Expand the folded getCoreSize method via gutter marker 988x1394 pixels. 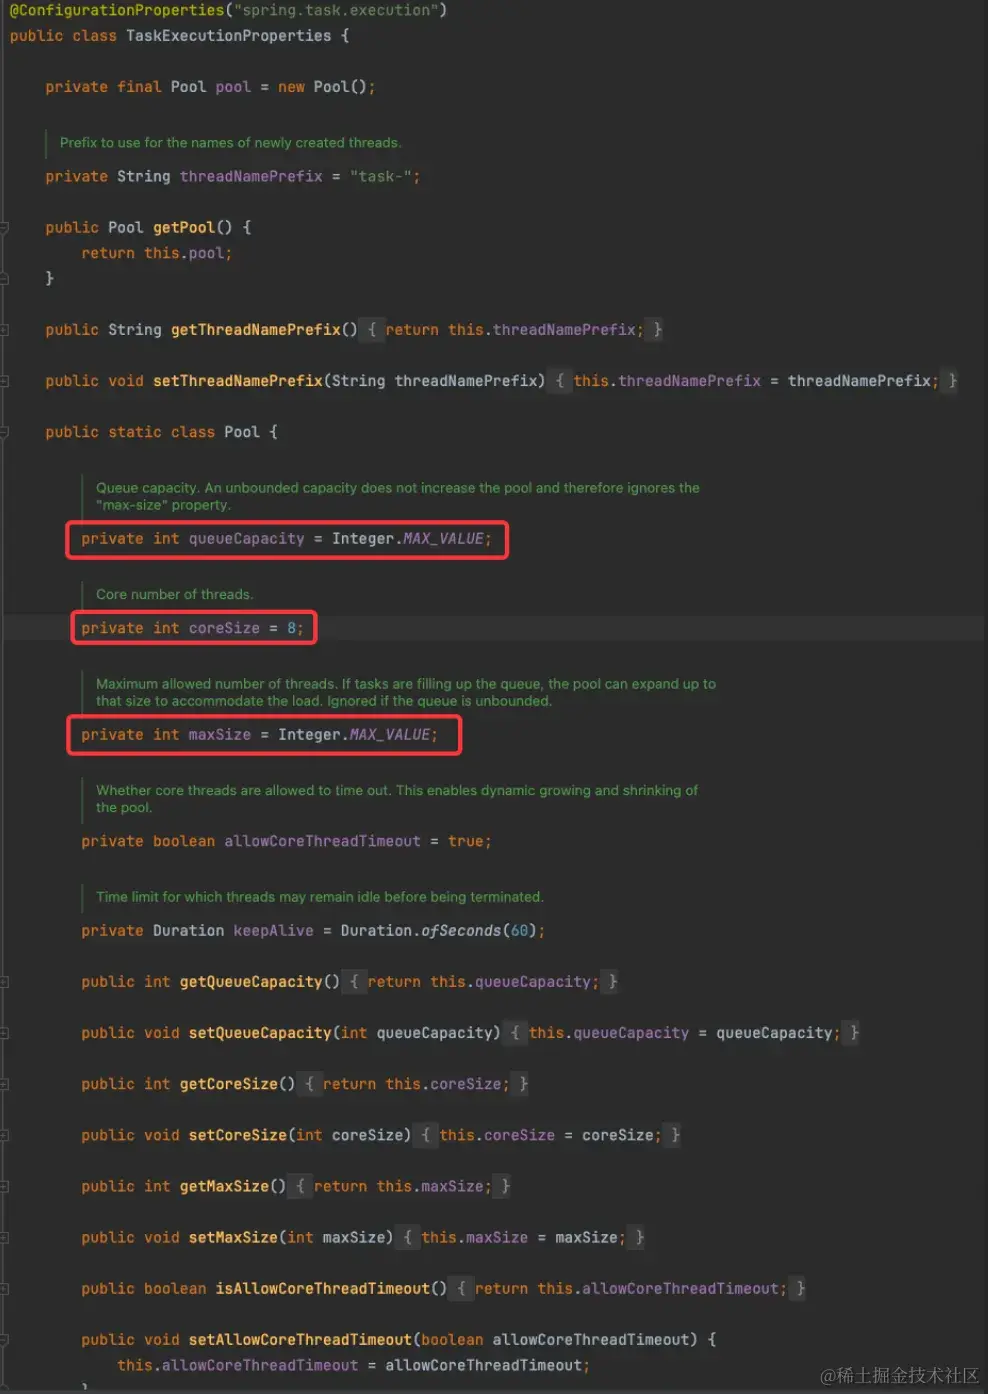pyautogui.click(x=4, y=1084)
